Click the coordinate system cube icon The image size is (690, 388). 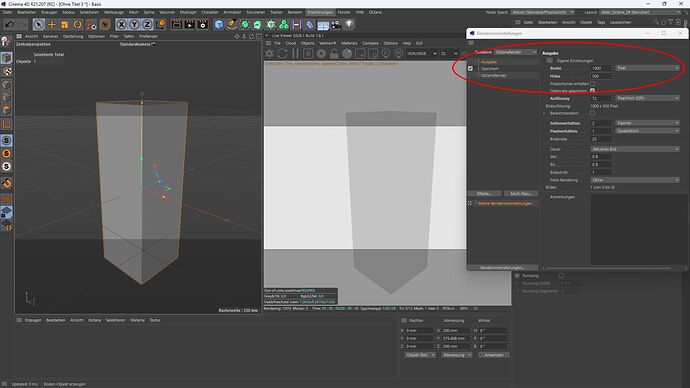click(x=161, y=24)
